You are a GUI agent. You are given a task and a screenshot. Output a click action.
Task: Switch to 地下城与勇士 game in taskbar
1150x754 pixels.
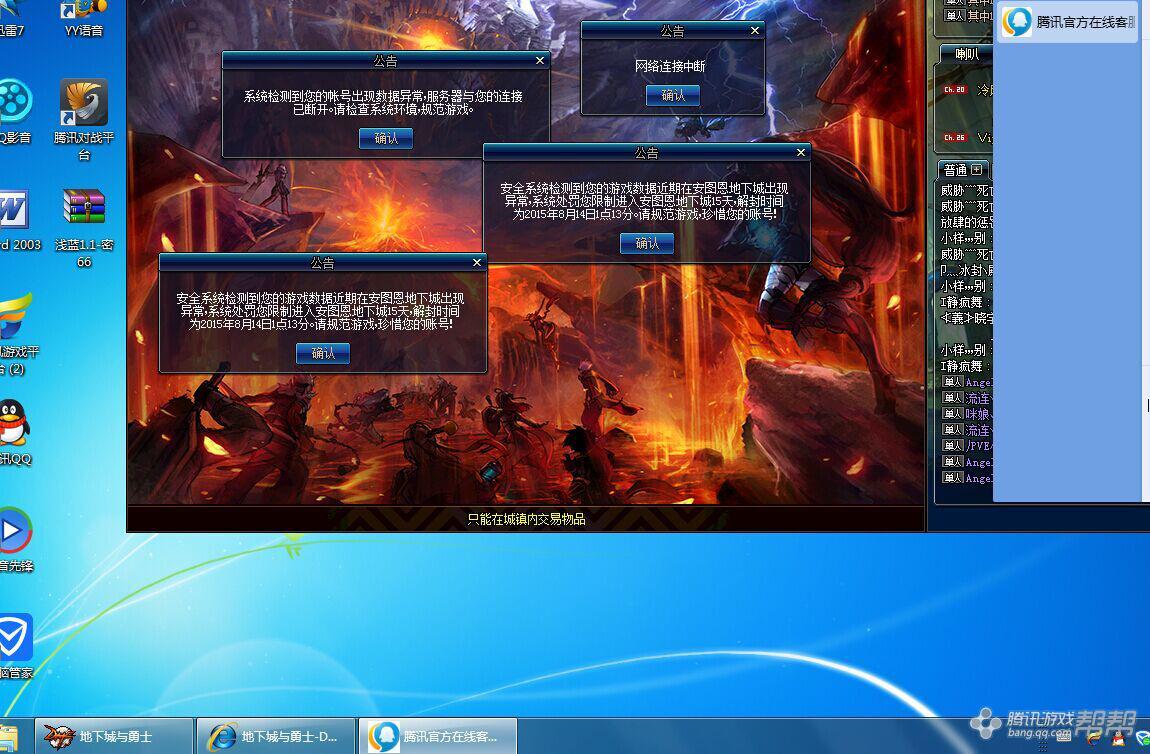coord(114,736)
